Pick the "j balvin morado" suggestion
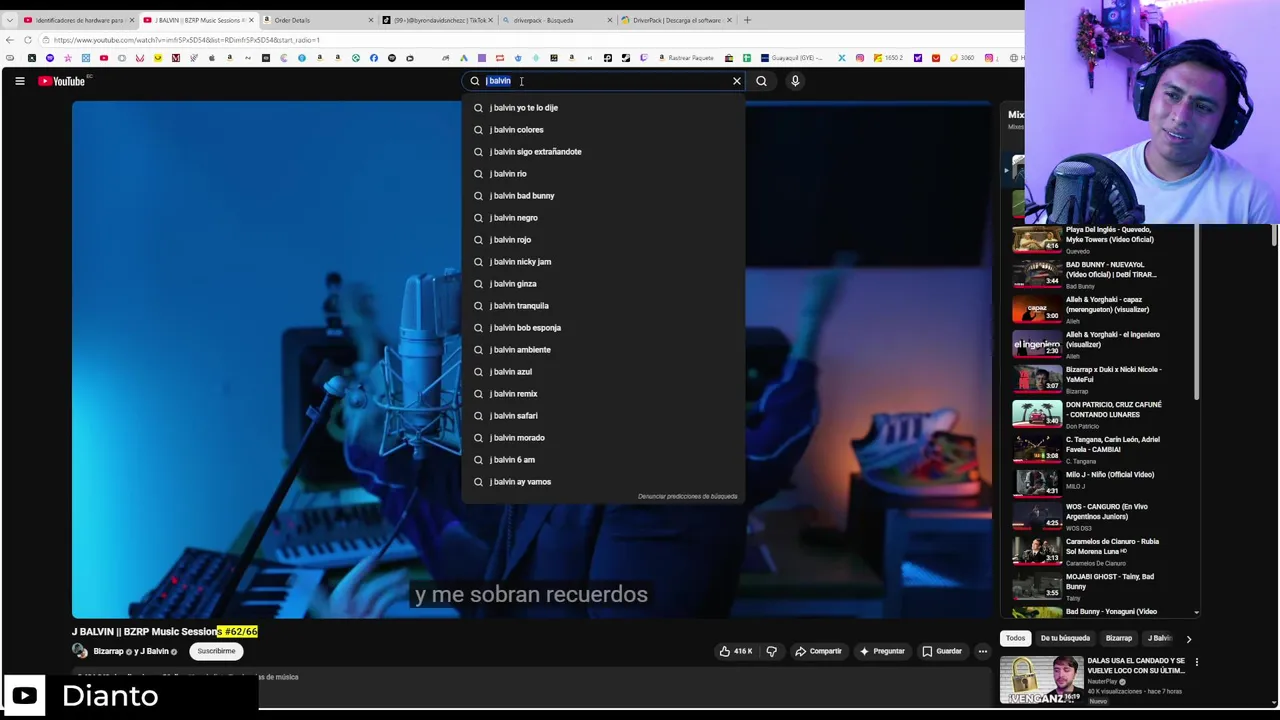This screenshot has height=720, width=1280. tap(604, 438)
